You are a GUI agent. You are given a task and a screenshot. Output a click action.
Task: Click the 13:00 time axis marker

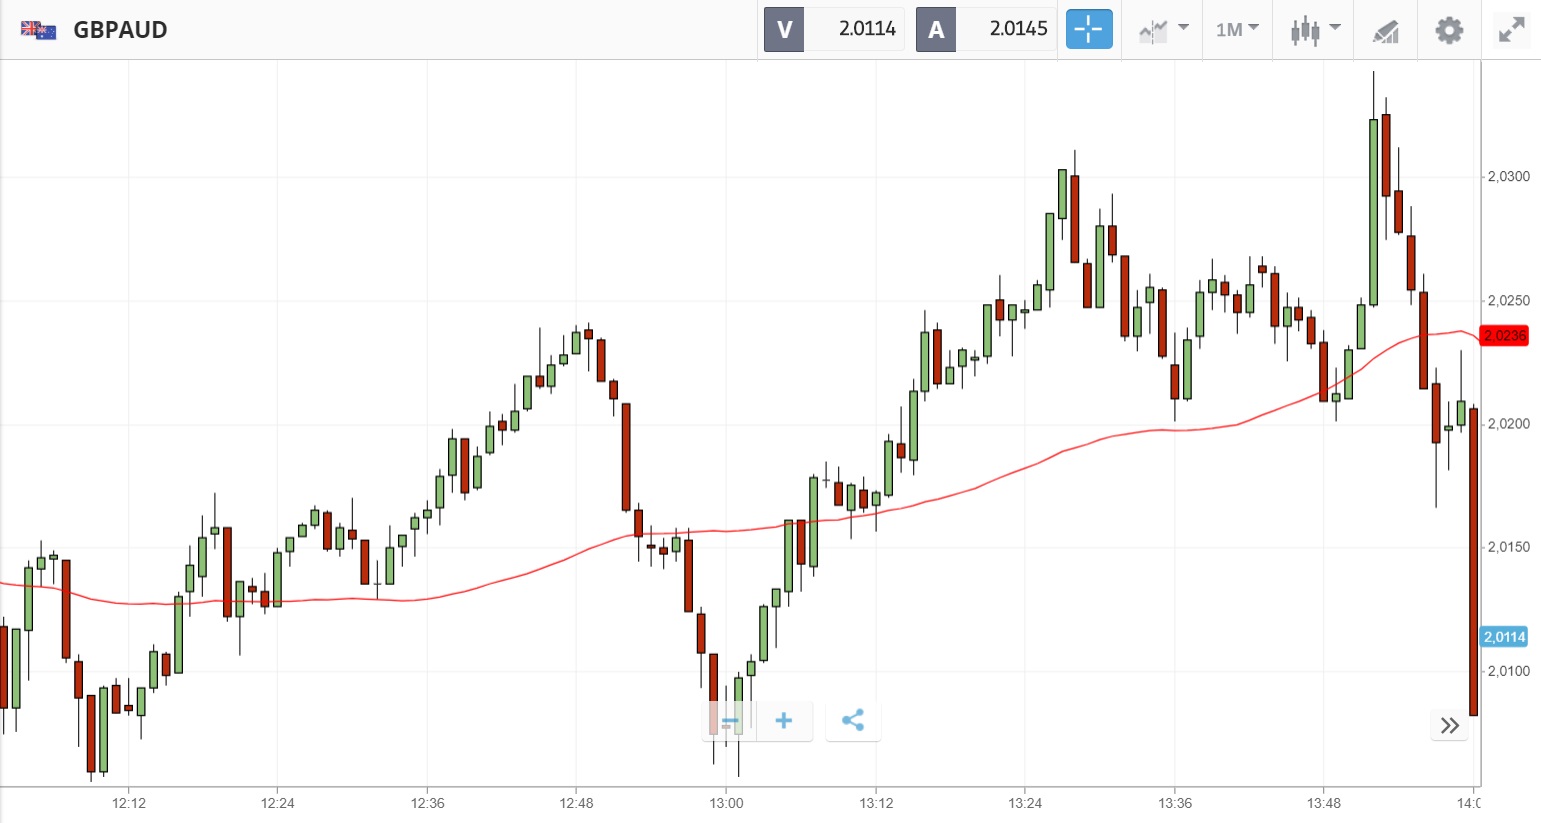point(726,803)
